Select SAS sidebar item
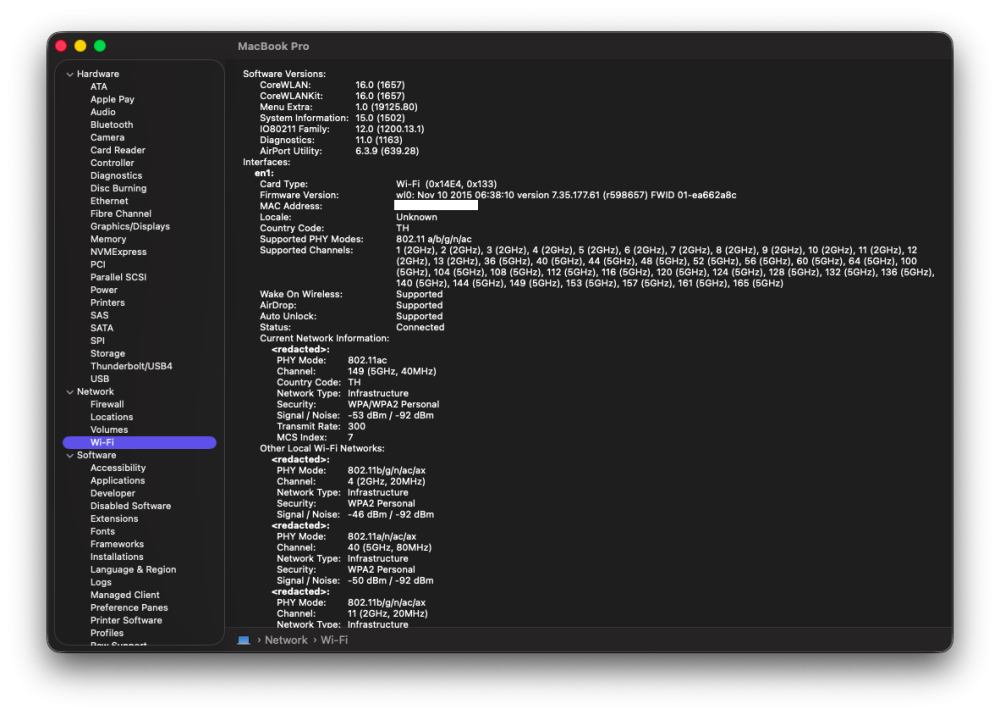 pos(99,316)
